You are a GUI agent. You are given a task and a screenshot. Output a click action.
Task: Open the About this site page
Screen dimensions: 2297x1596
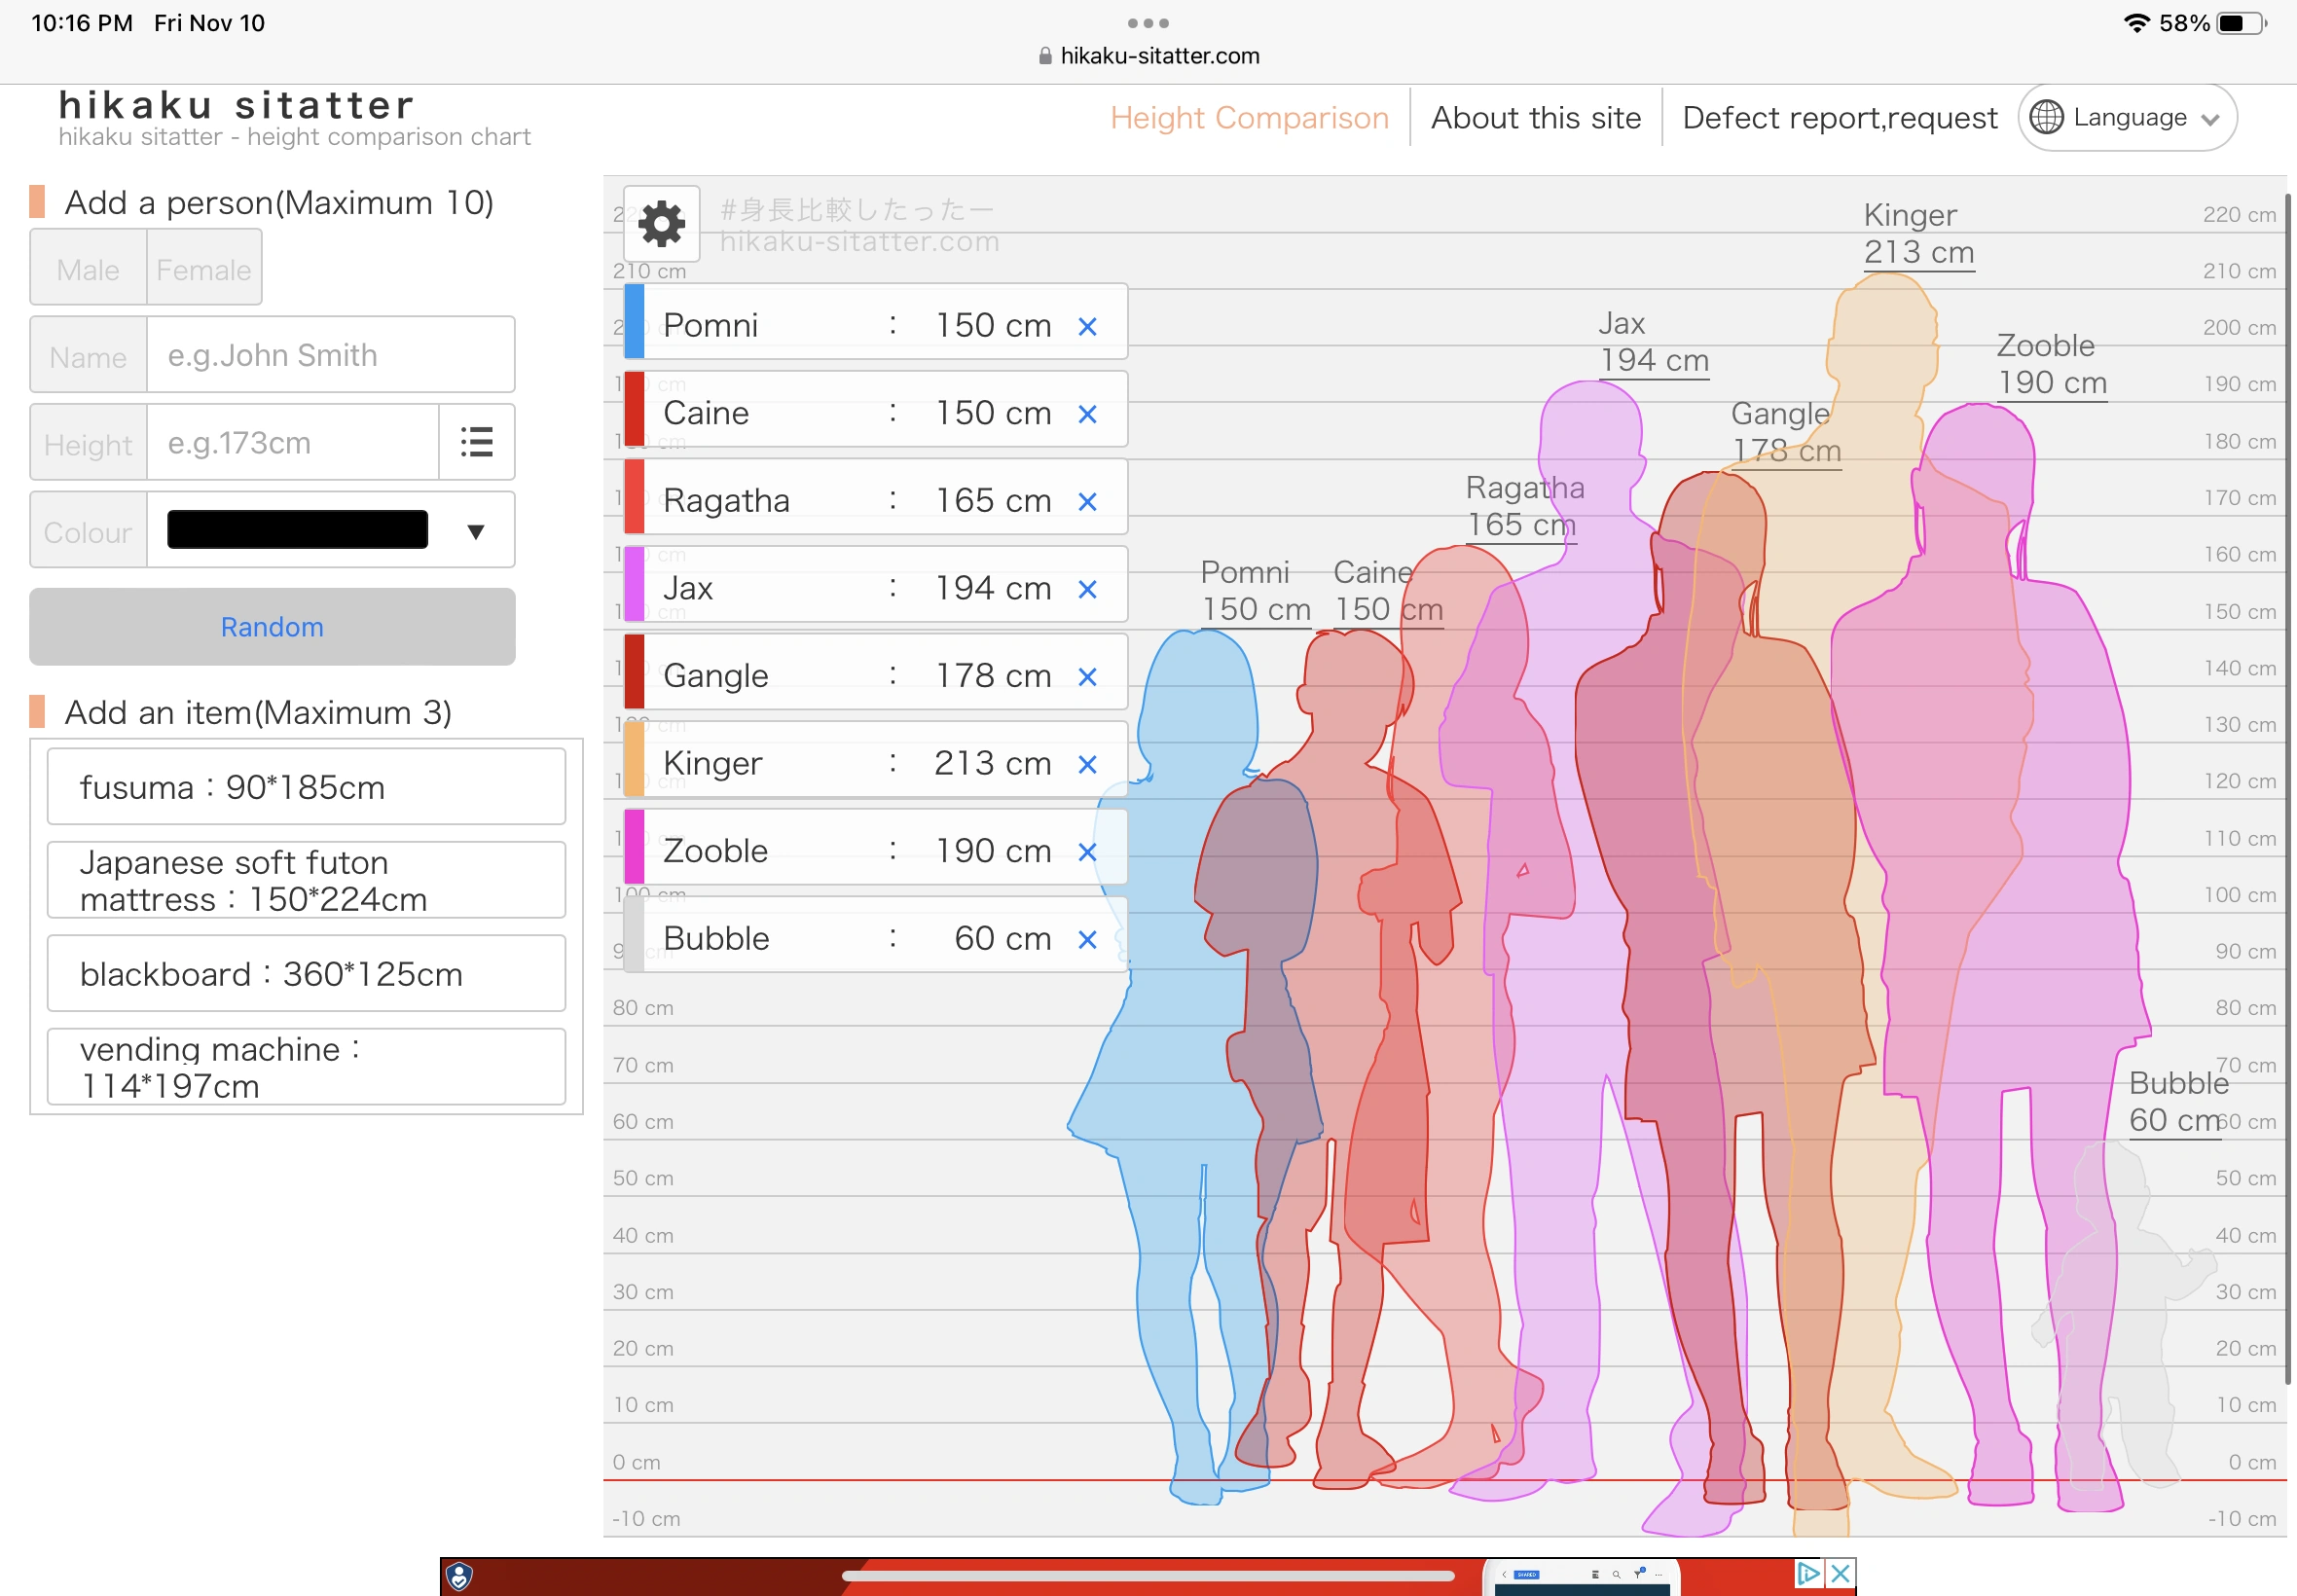point(1536,117)
